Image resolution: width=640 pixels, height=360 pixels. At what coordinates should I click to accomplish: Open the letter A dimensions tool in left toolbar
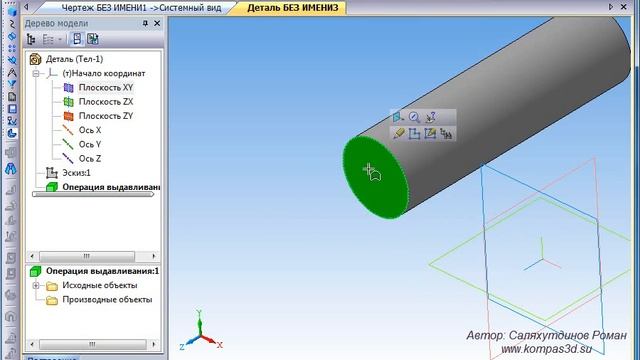coord(11,73)
